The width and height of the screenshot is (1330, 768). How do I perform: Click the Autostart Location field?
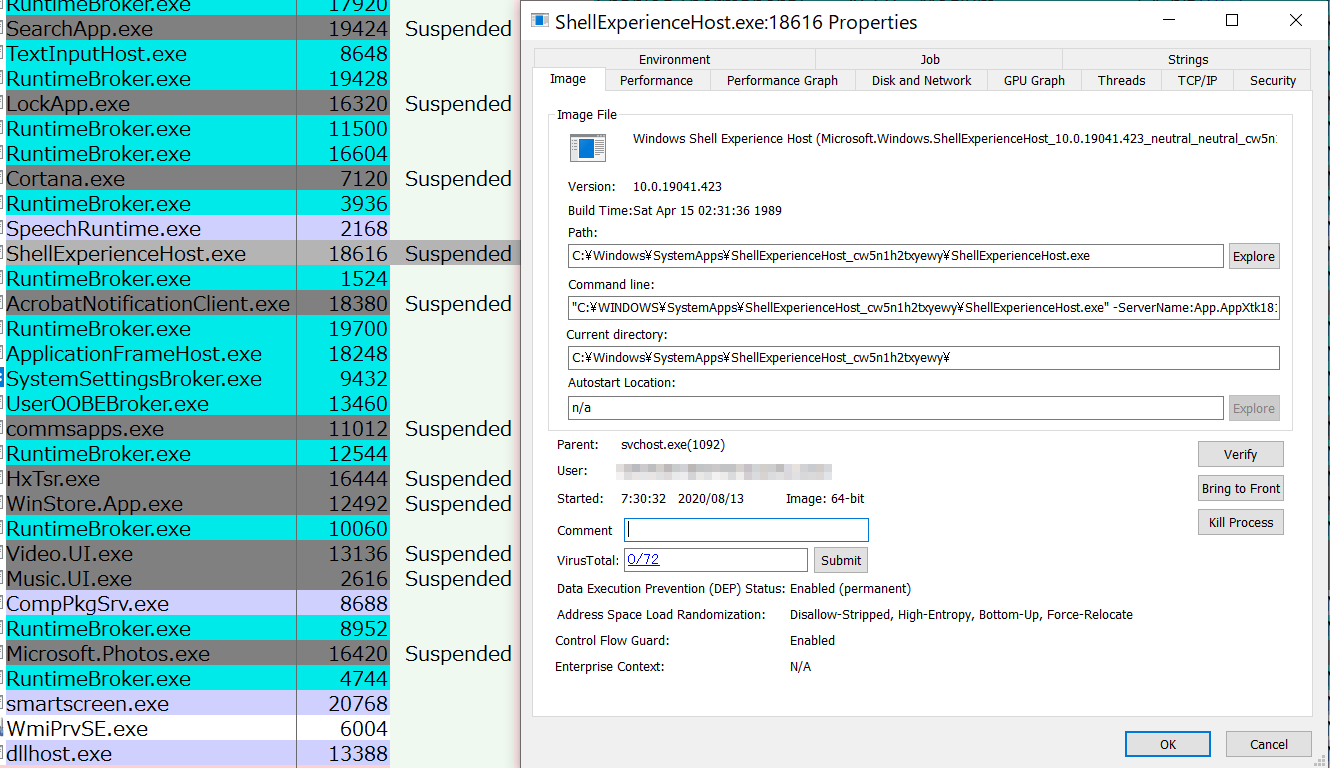895,408
